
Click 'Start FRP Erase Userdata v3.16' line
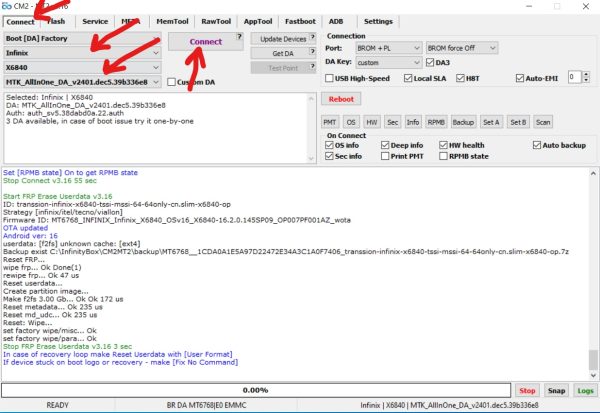point(58,196)
